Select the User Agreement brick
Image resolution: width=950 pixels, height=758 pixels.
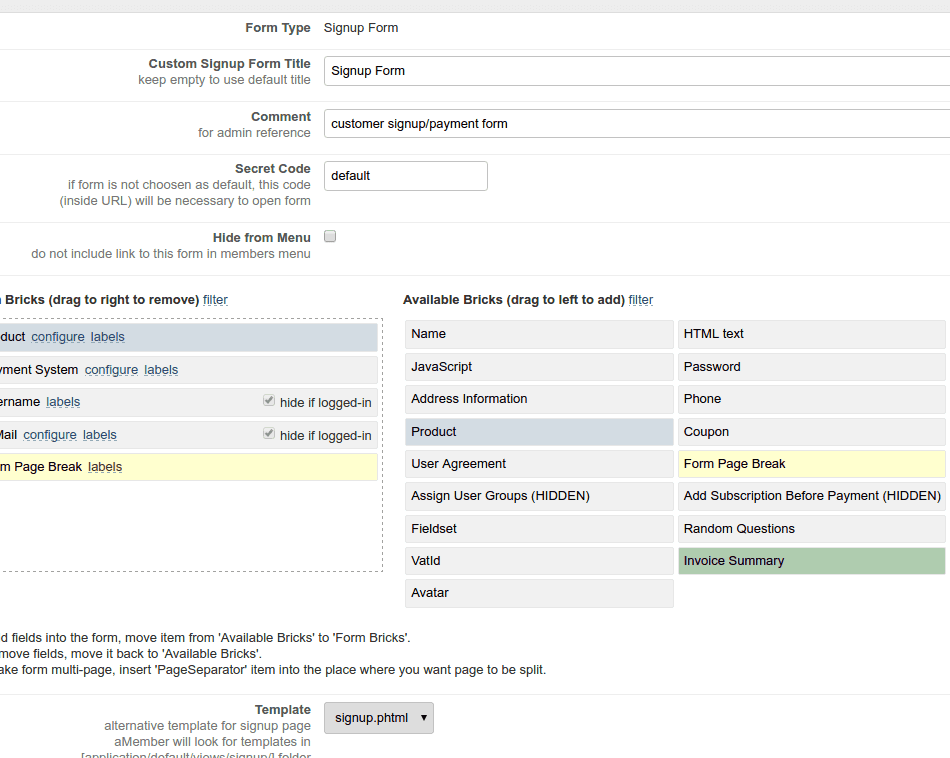click(539, 464)
